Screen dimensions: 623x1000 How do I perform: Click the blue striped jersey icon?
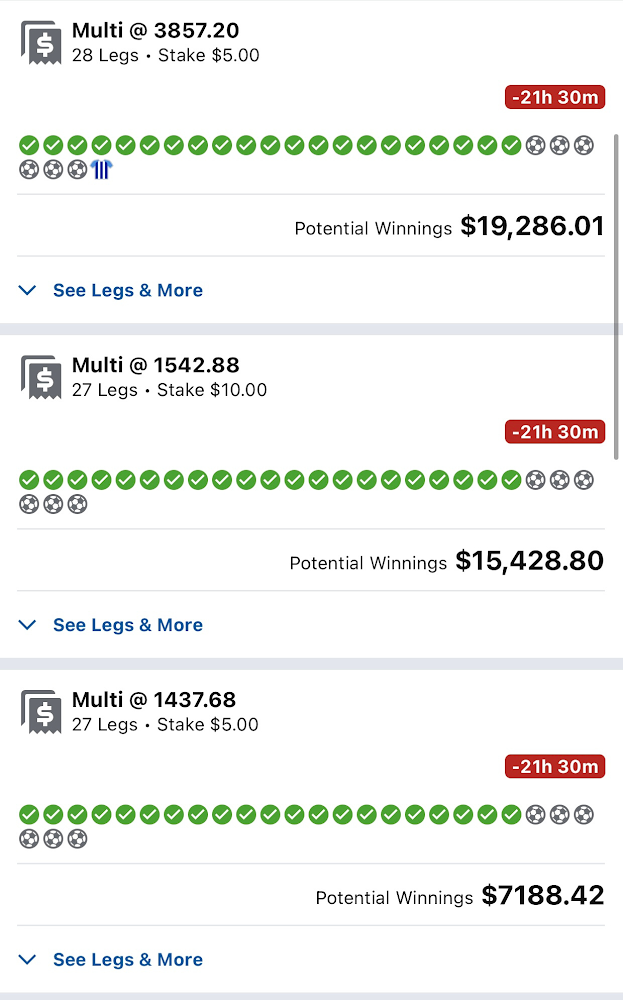[x=101, y=170]
